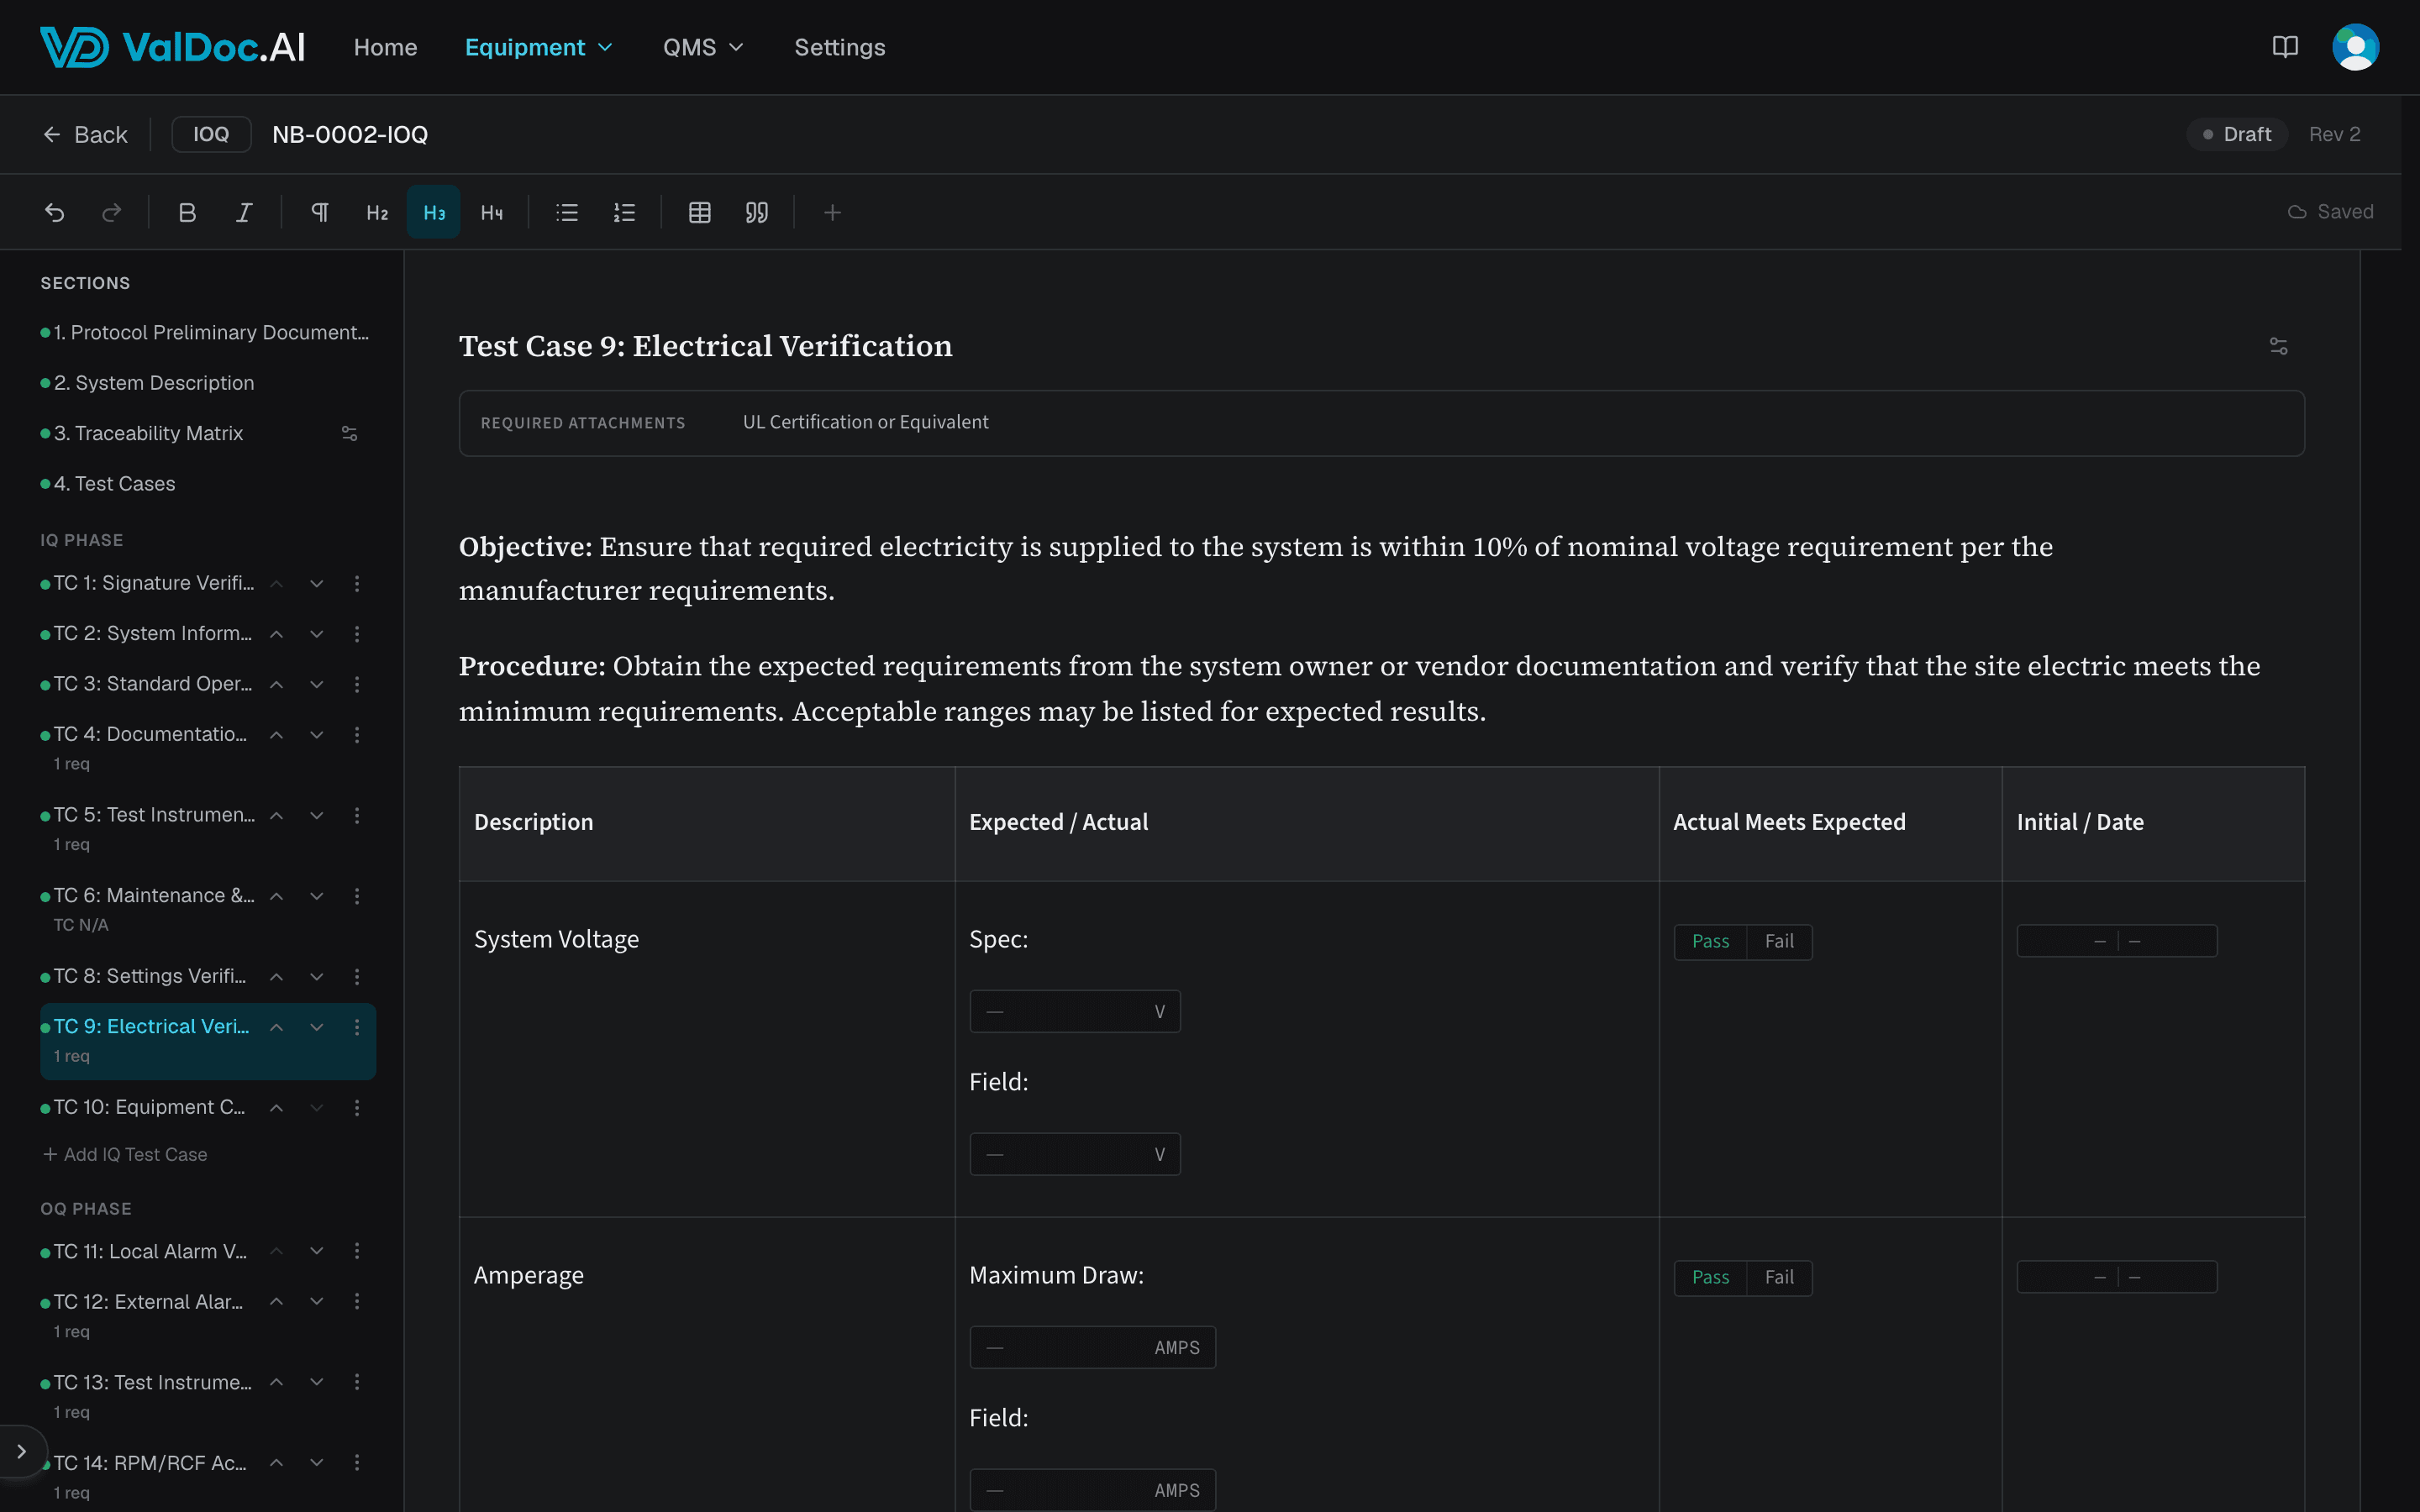Open more options for TC 1

coord(357,583)
